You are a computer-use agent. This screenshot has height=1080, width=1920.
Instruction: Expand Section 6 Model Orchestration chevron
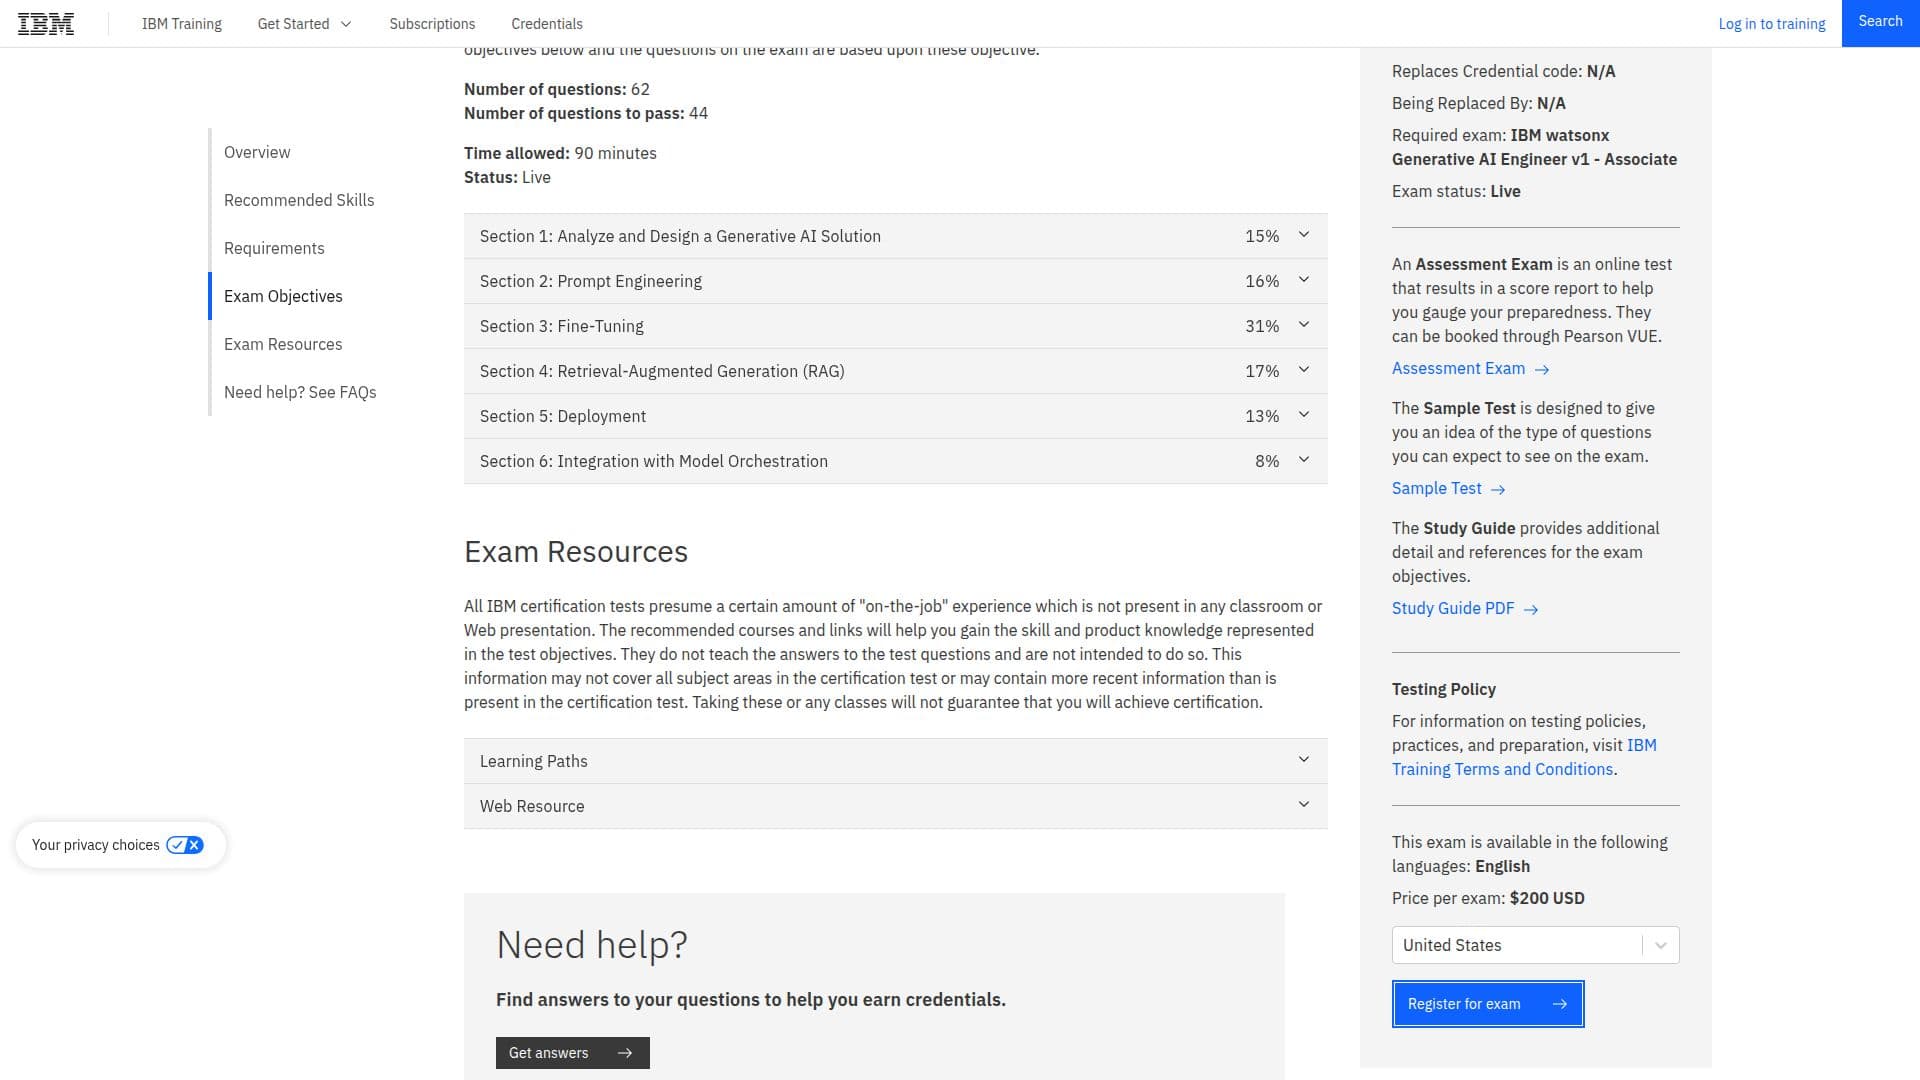point(1304,460)
